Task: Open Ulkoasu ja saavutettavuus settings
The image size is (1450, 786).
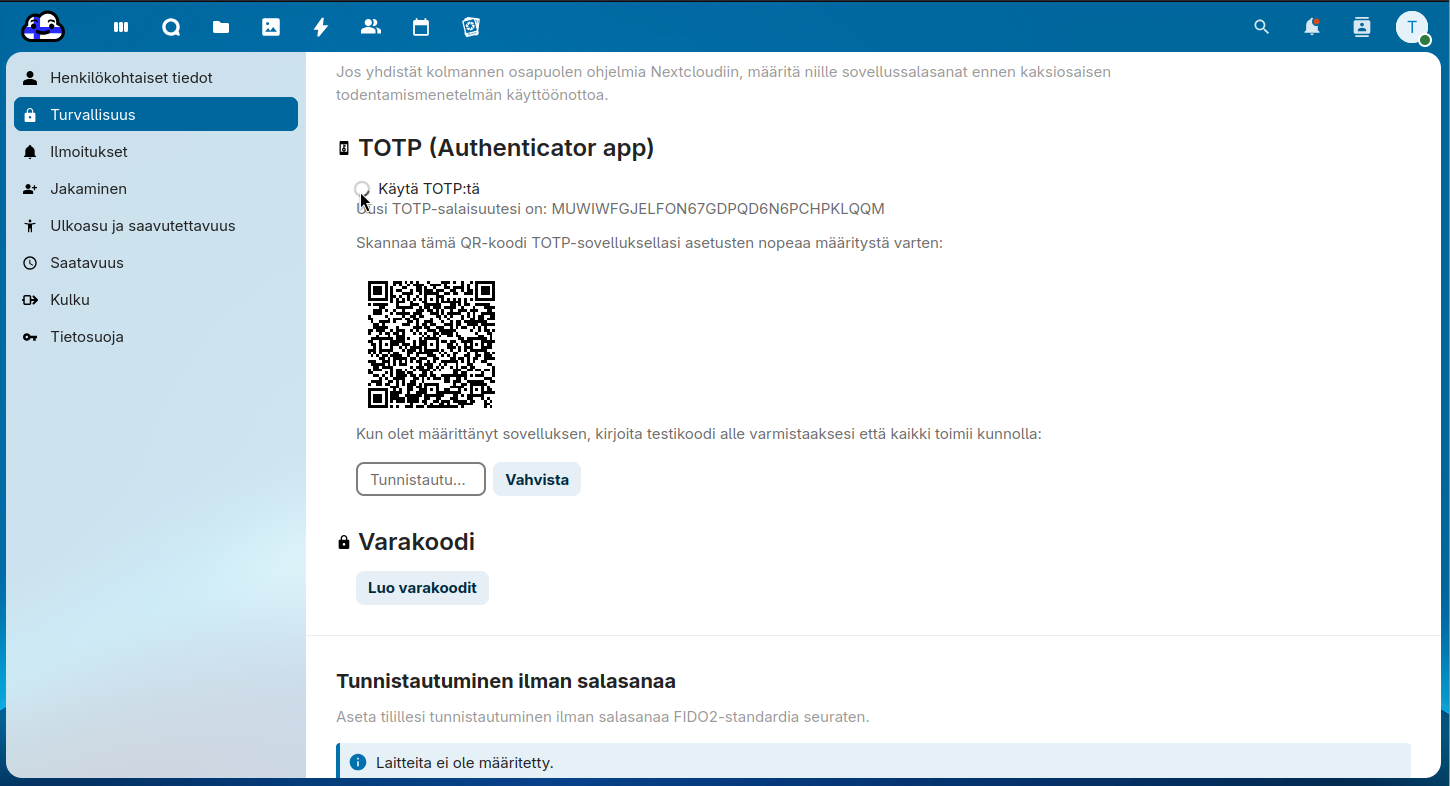Action: (x=156, y=226)
